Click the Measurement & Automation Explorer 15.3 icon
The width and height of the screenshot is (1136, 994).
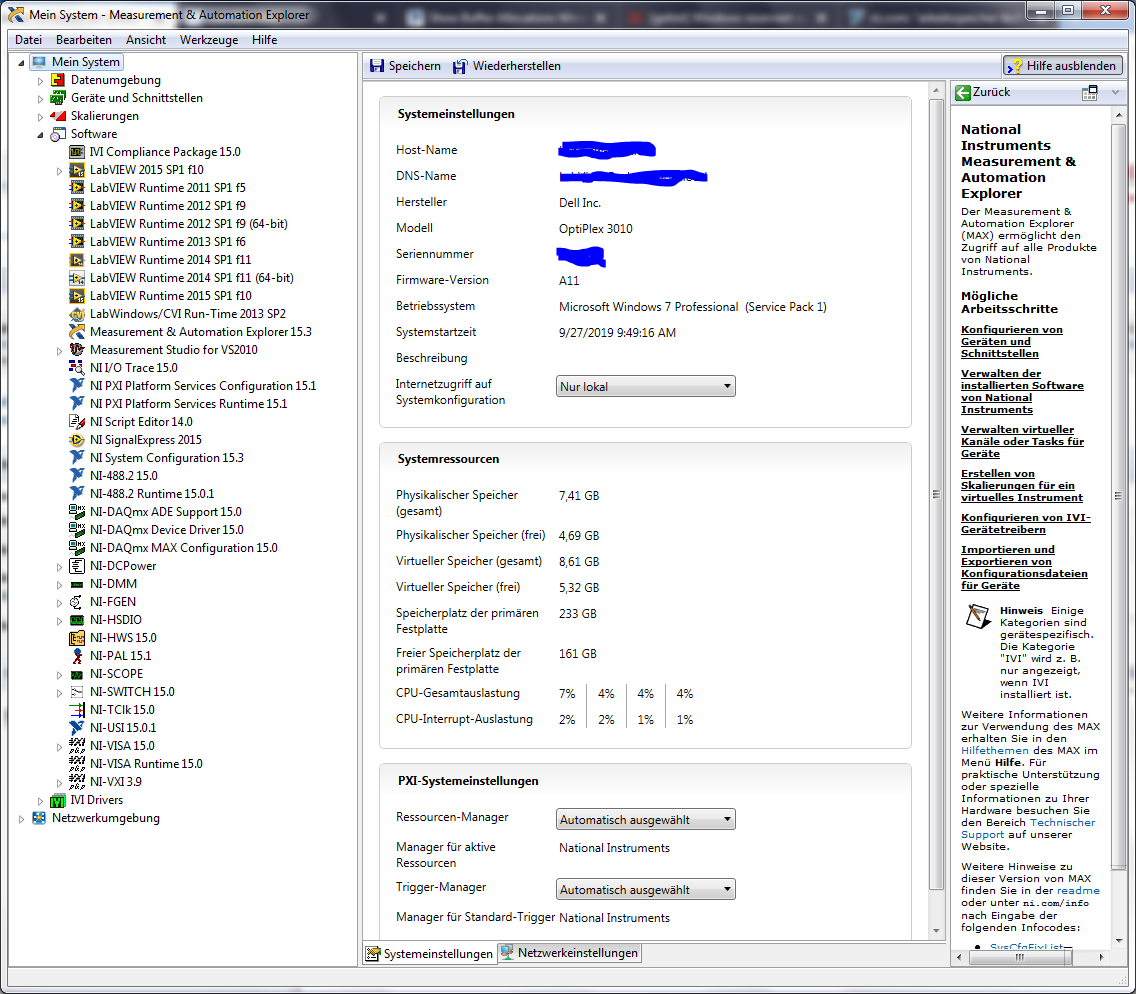click(x=77, y=332)
